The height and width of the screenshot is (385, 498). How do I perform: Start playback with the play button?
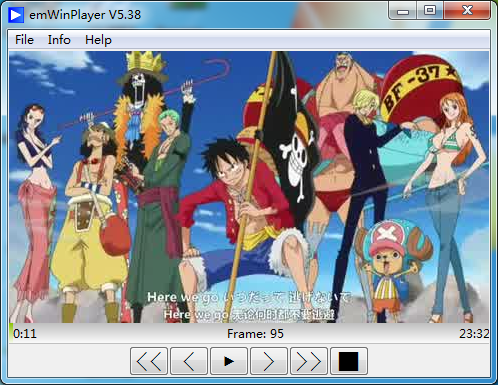click(x=229, y=361)
